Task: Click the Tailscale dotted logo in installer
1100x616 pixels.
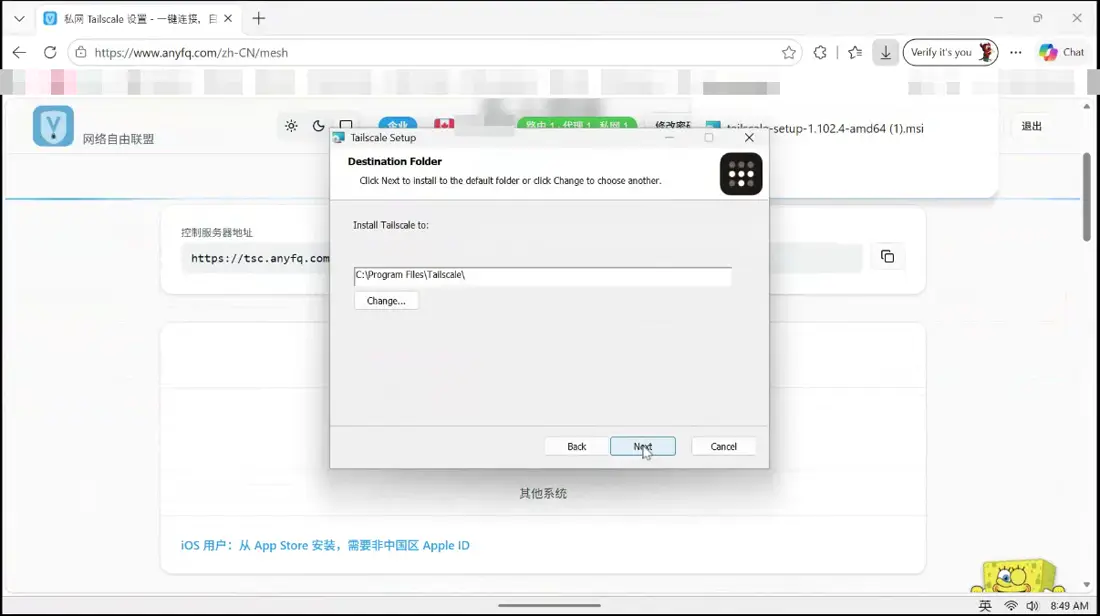Action: [741, 174]
